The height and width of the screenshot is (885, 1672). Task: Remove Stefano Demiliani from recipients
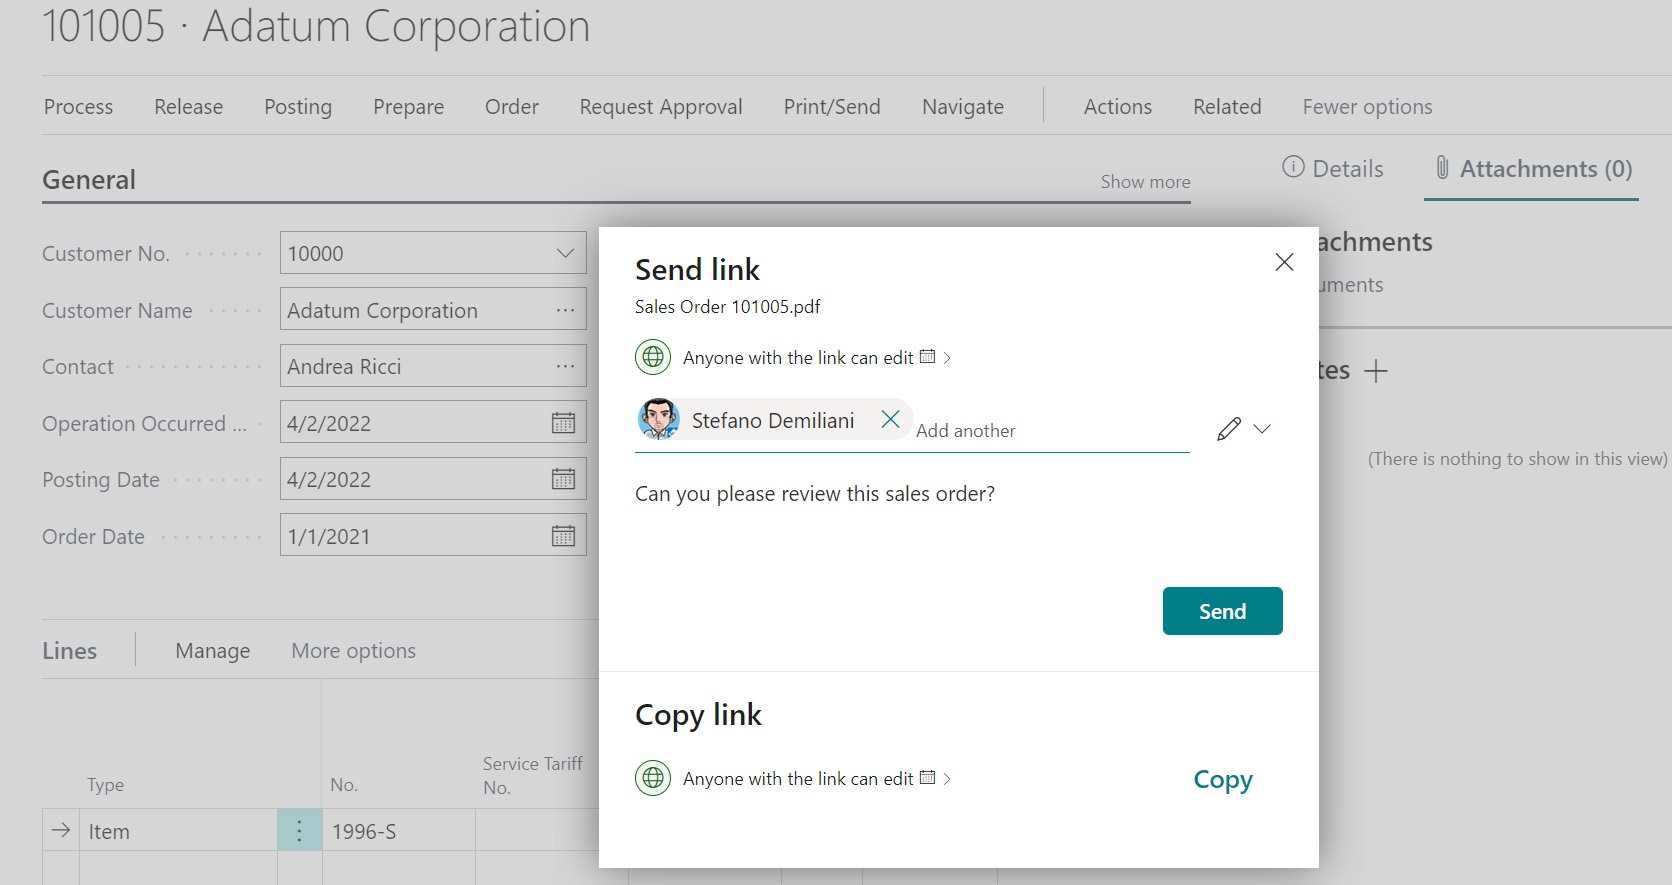pos(890,420)
